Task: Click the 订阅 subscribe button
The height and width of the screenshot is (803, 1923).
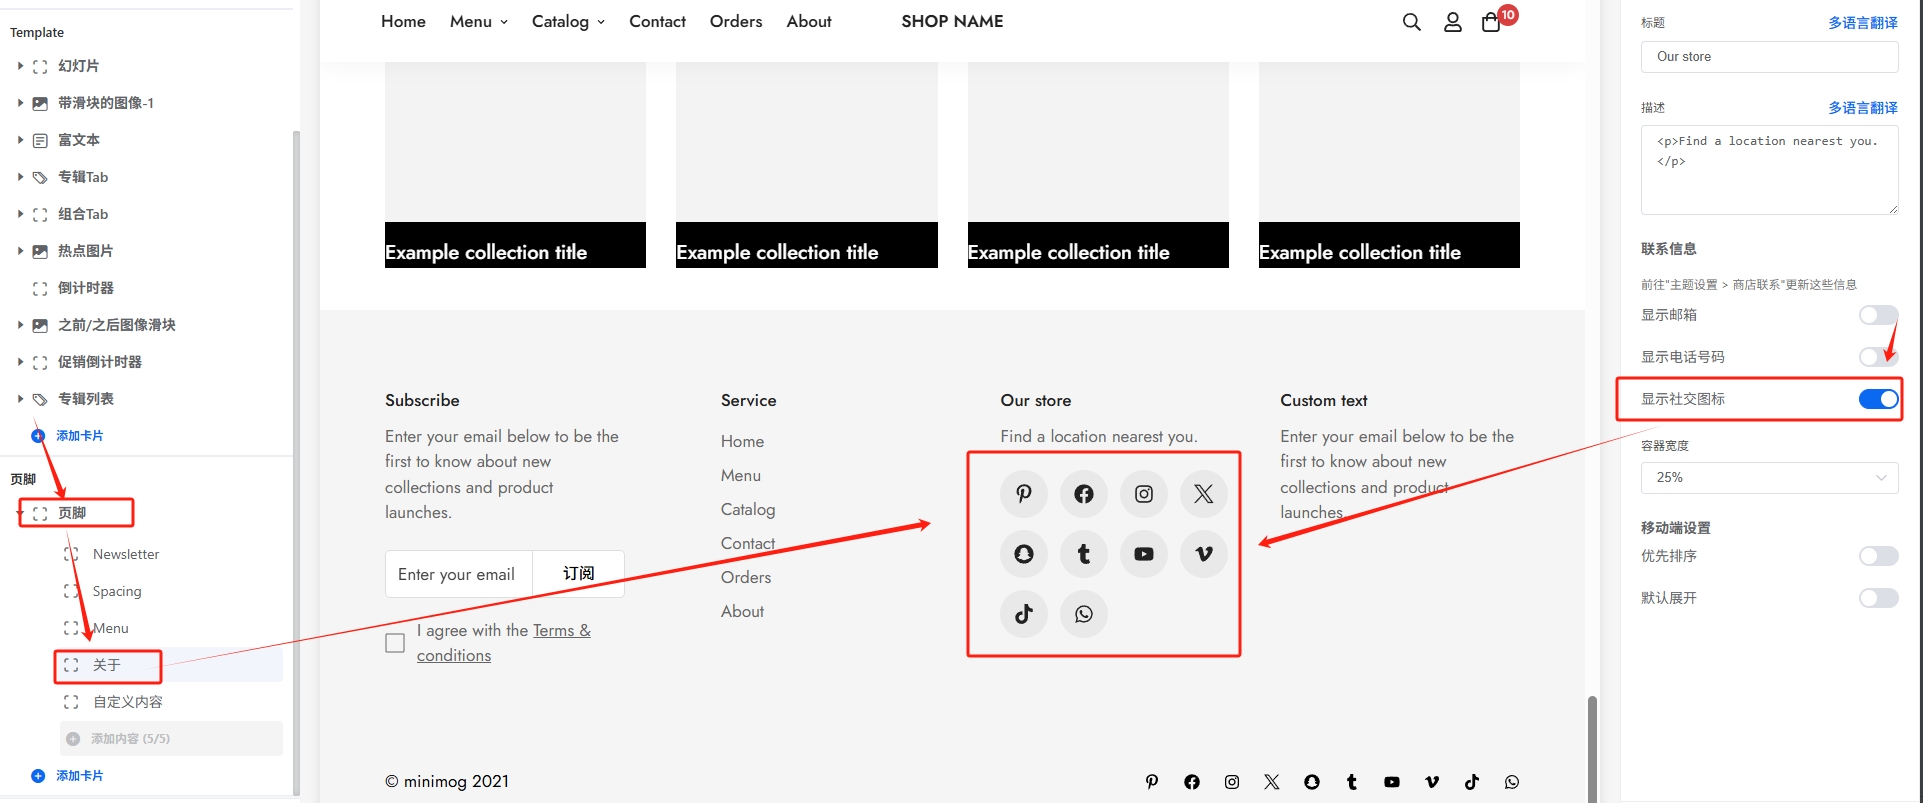Action: point(578,574)
